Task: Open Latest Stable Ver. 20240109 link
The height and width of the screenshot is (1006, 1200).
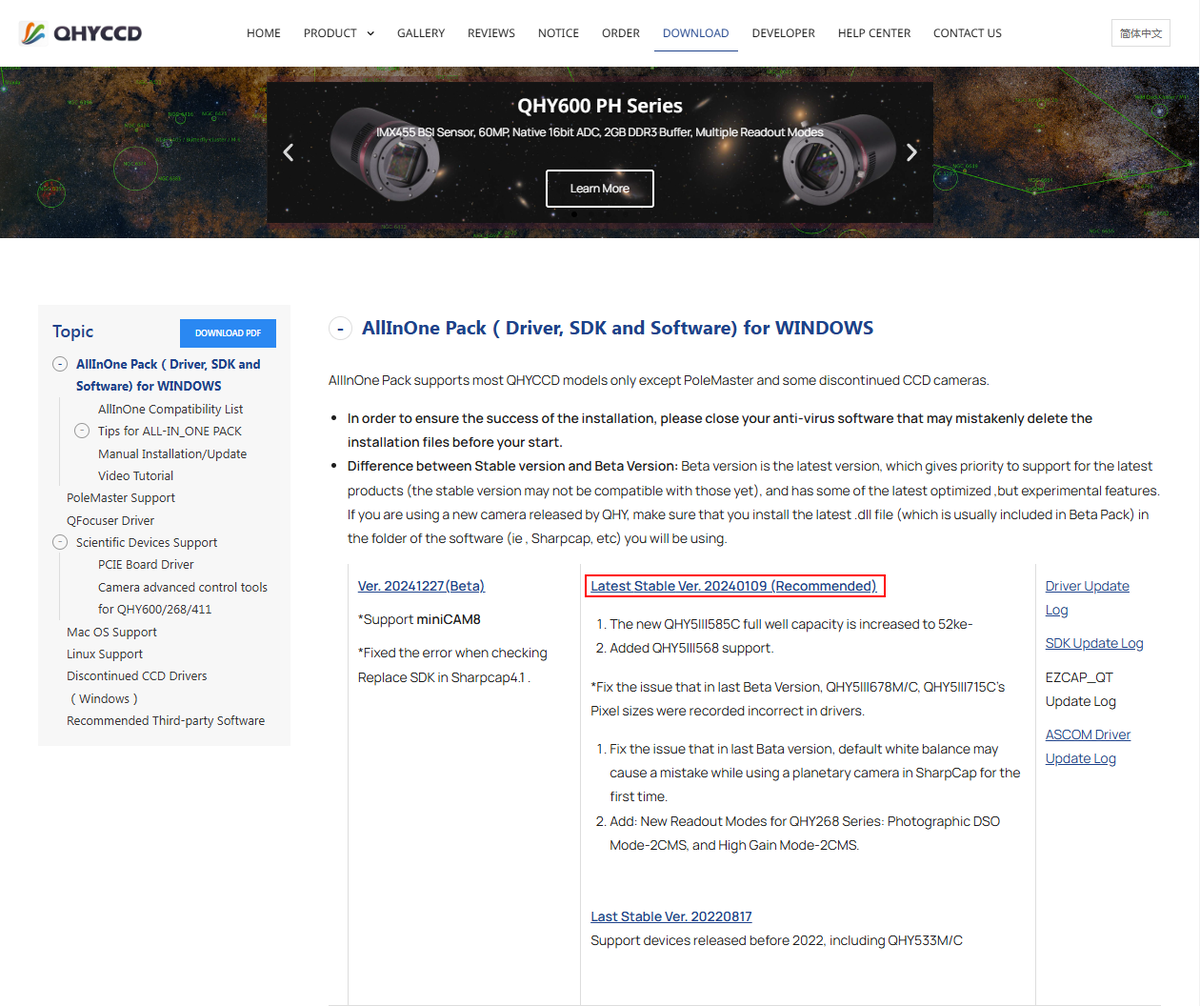Action: coord(733,586)
